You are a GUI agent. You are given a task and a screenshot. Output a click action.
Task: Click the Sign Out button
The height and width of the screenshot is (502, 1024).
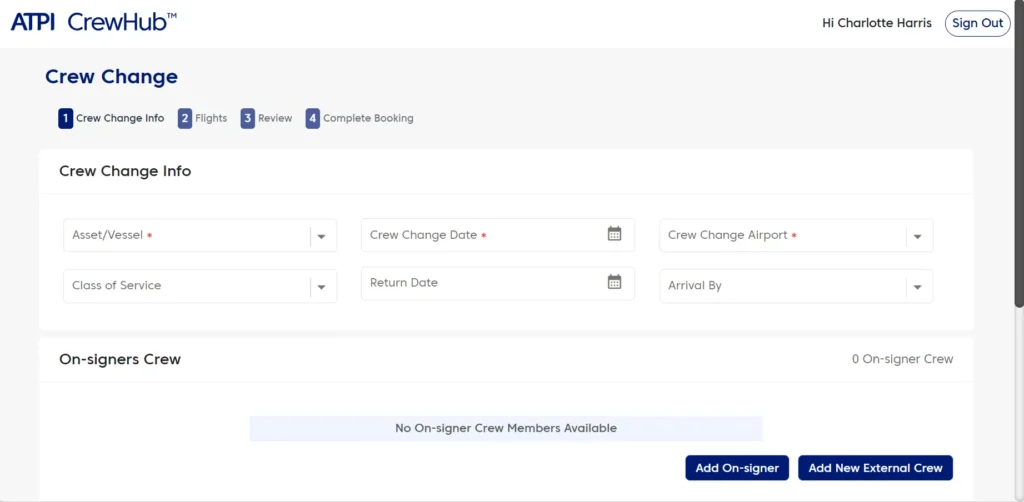click(977, 23)
